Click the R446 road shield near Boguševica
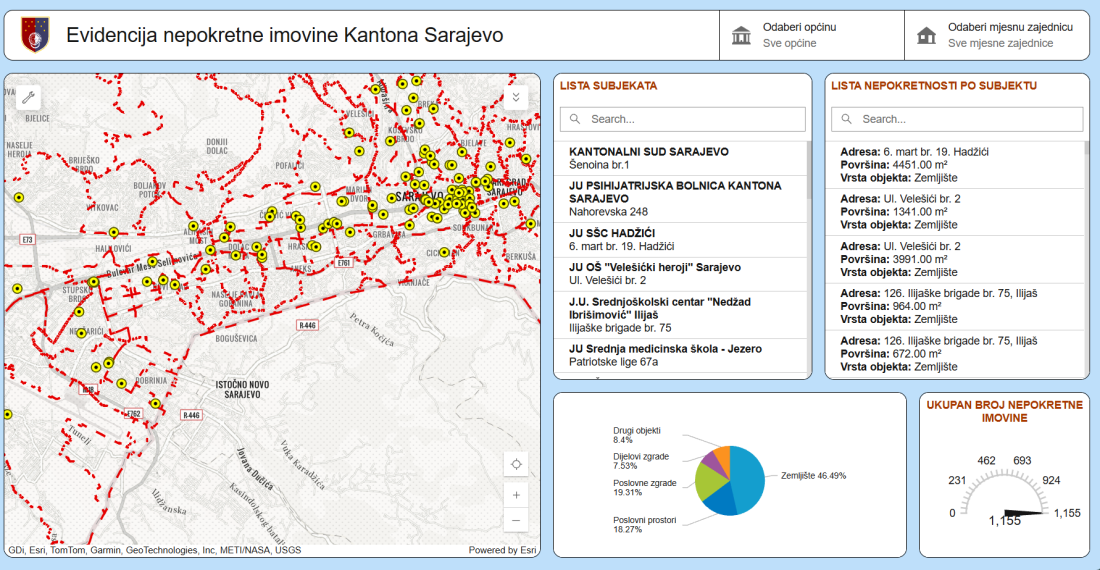This screenshot has width=1100, height=570. coord(307,325)
